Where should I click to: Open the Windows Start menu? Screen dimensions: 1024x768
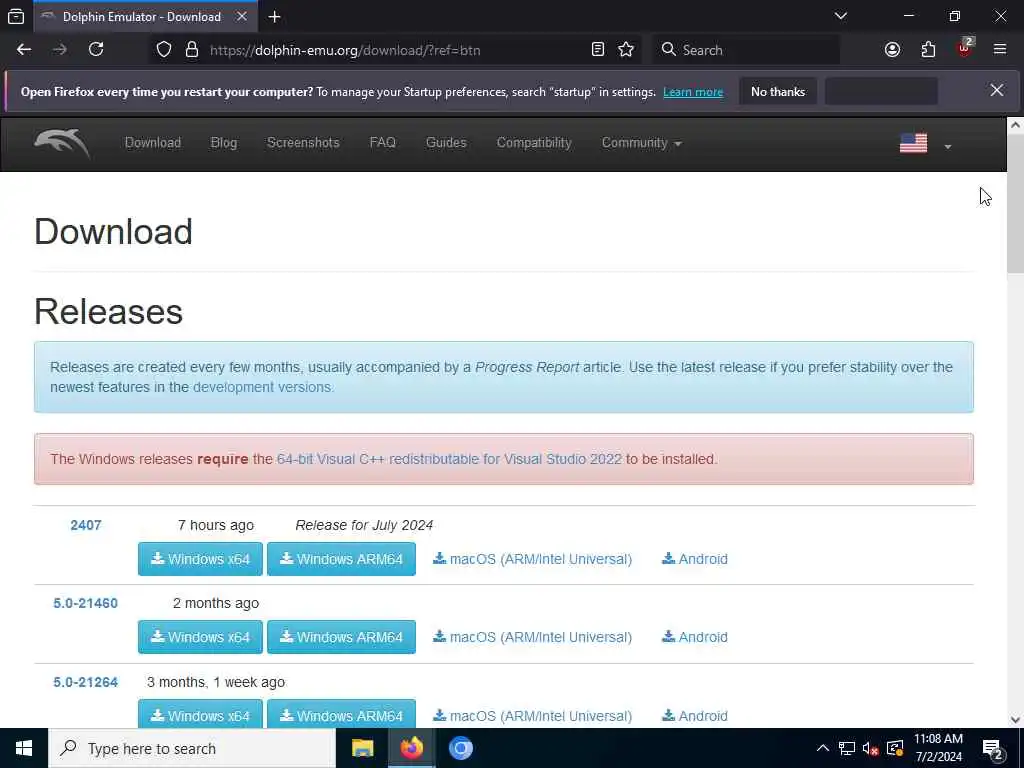[24, 748]
